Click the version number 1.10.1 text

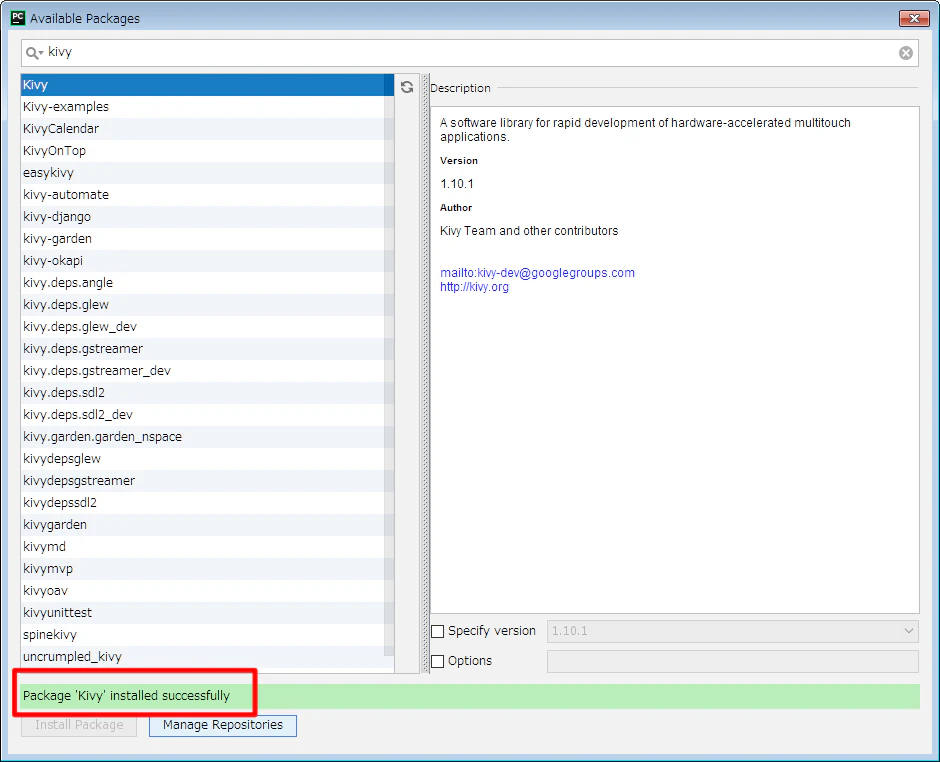click(x=457, y=184)
